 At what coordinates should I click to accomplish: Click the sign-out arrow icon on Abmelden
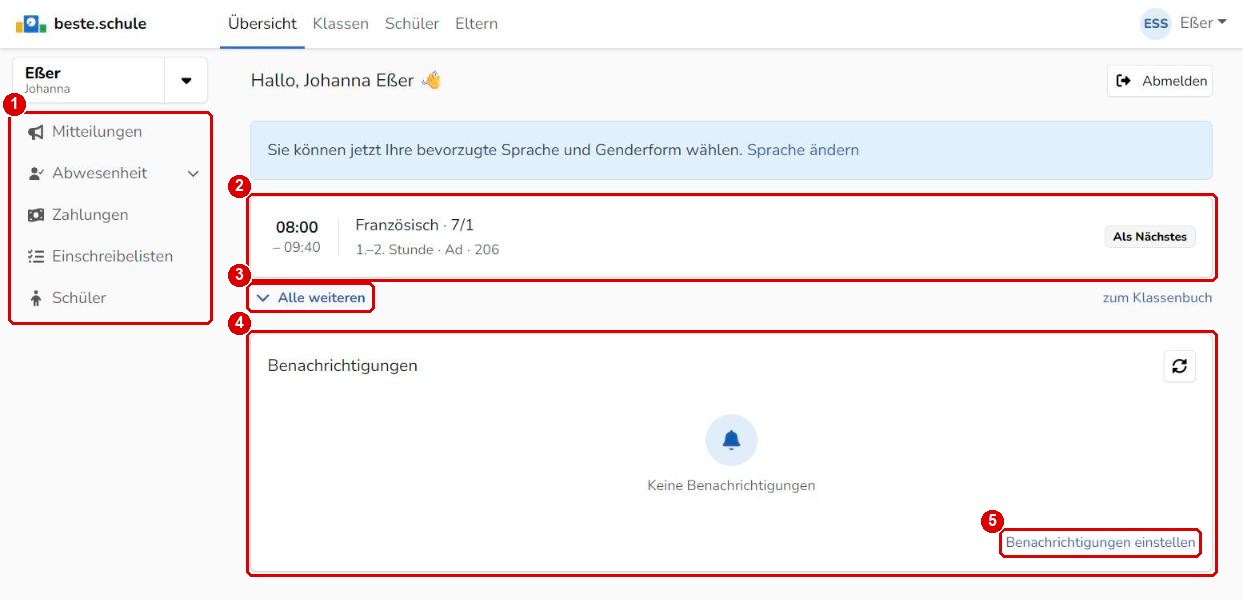click(x=1124, y=81)
